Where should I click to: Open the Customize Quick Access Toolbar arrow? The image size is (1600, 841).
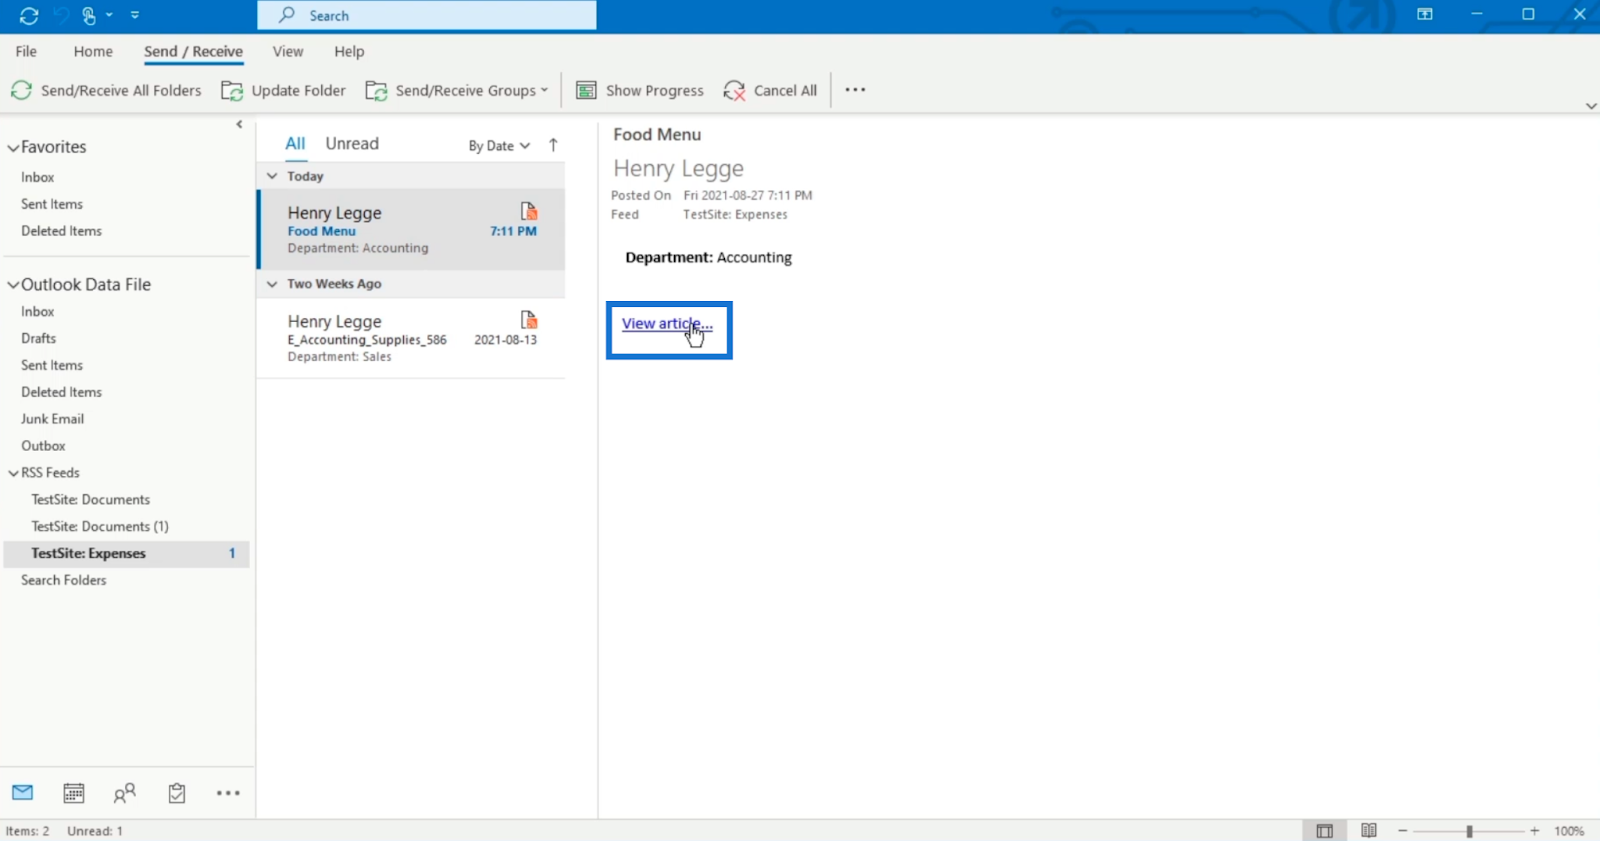(135, 16)
